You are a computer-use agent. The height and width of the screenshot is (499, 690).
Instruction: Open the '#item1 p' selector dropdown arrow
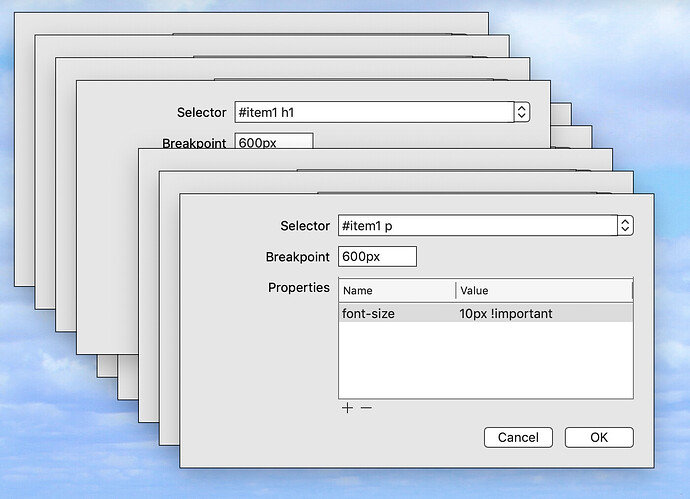(625, 226)
